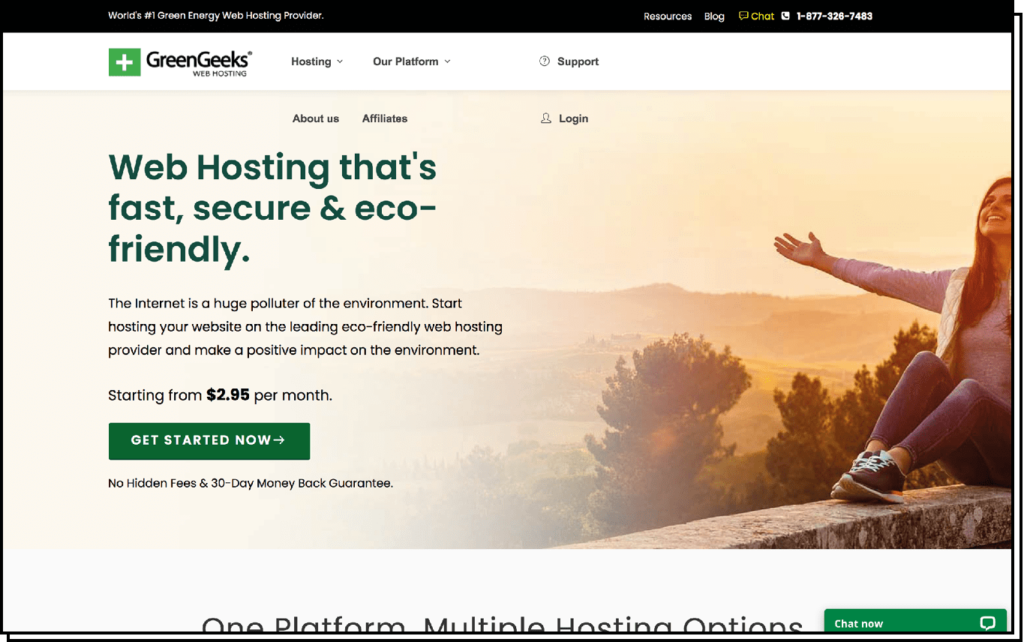1024x642 pixels.
Task: Click the GET STARTED NOW button
Action: click(x=209, y=441)
